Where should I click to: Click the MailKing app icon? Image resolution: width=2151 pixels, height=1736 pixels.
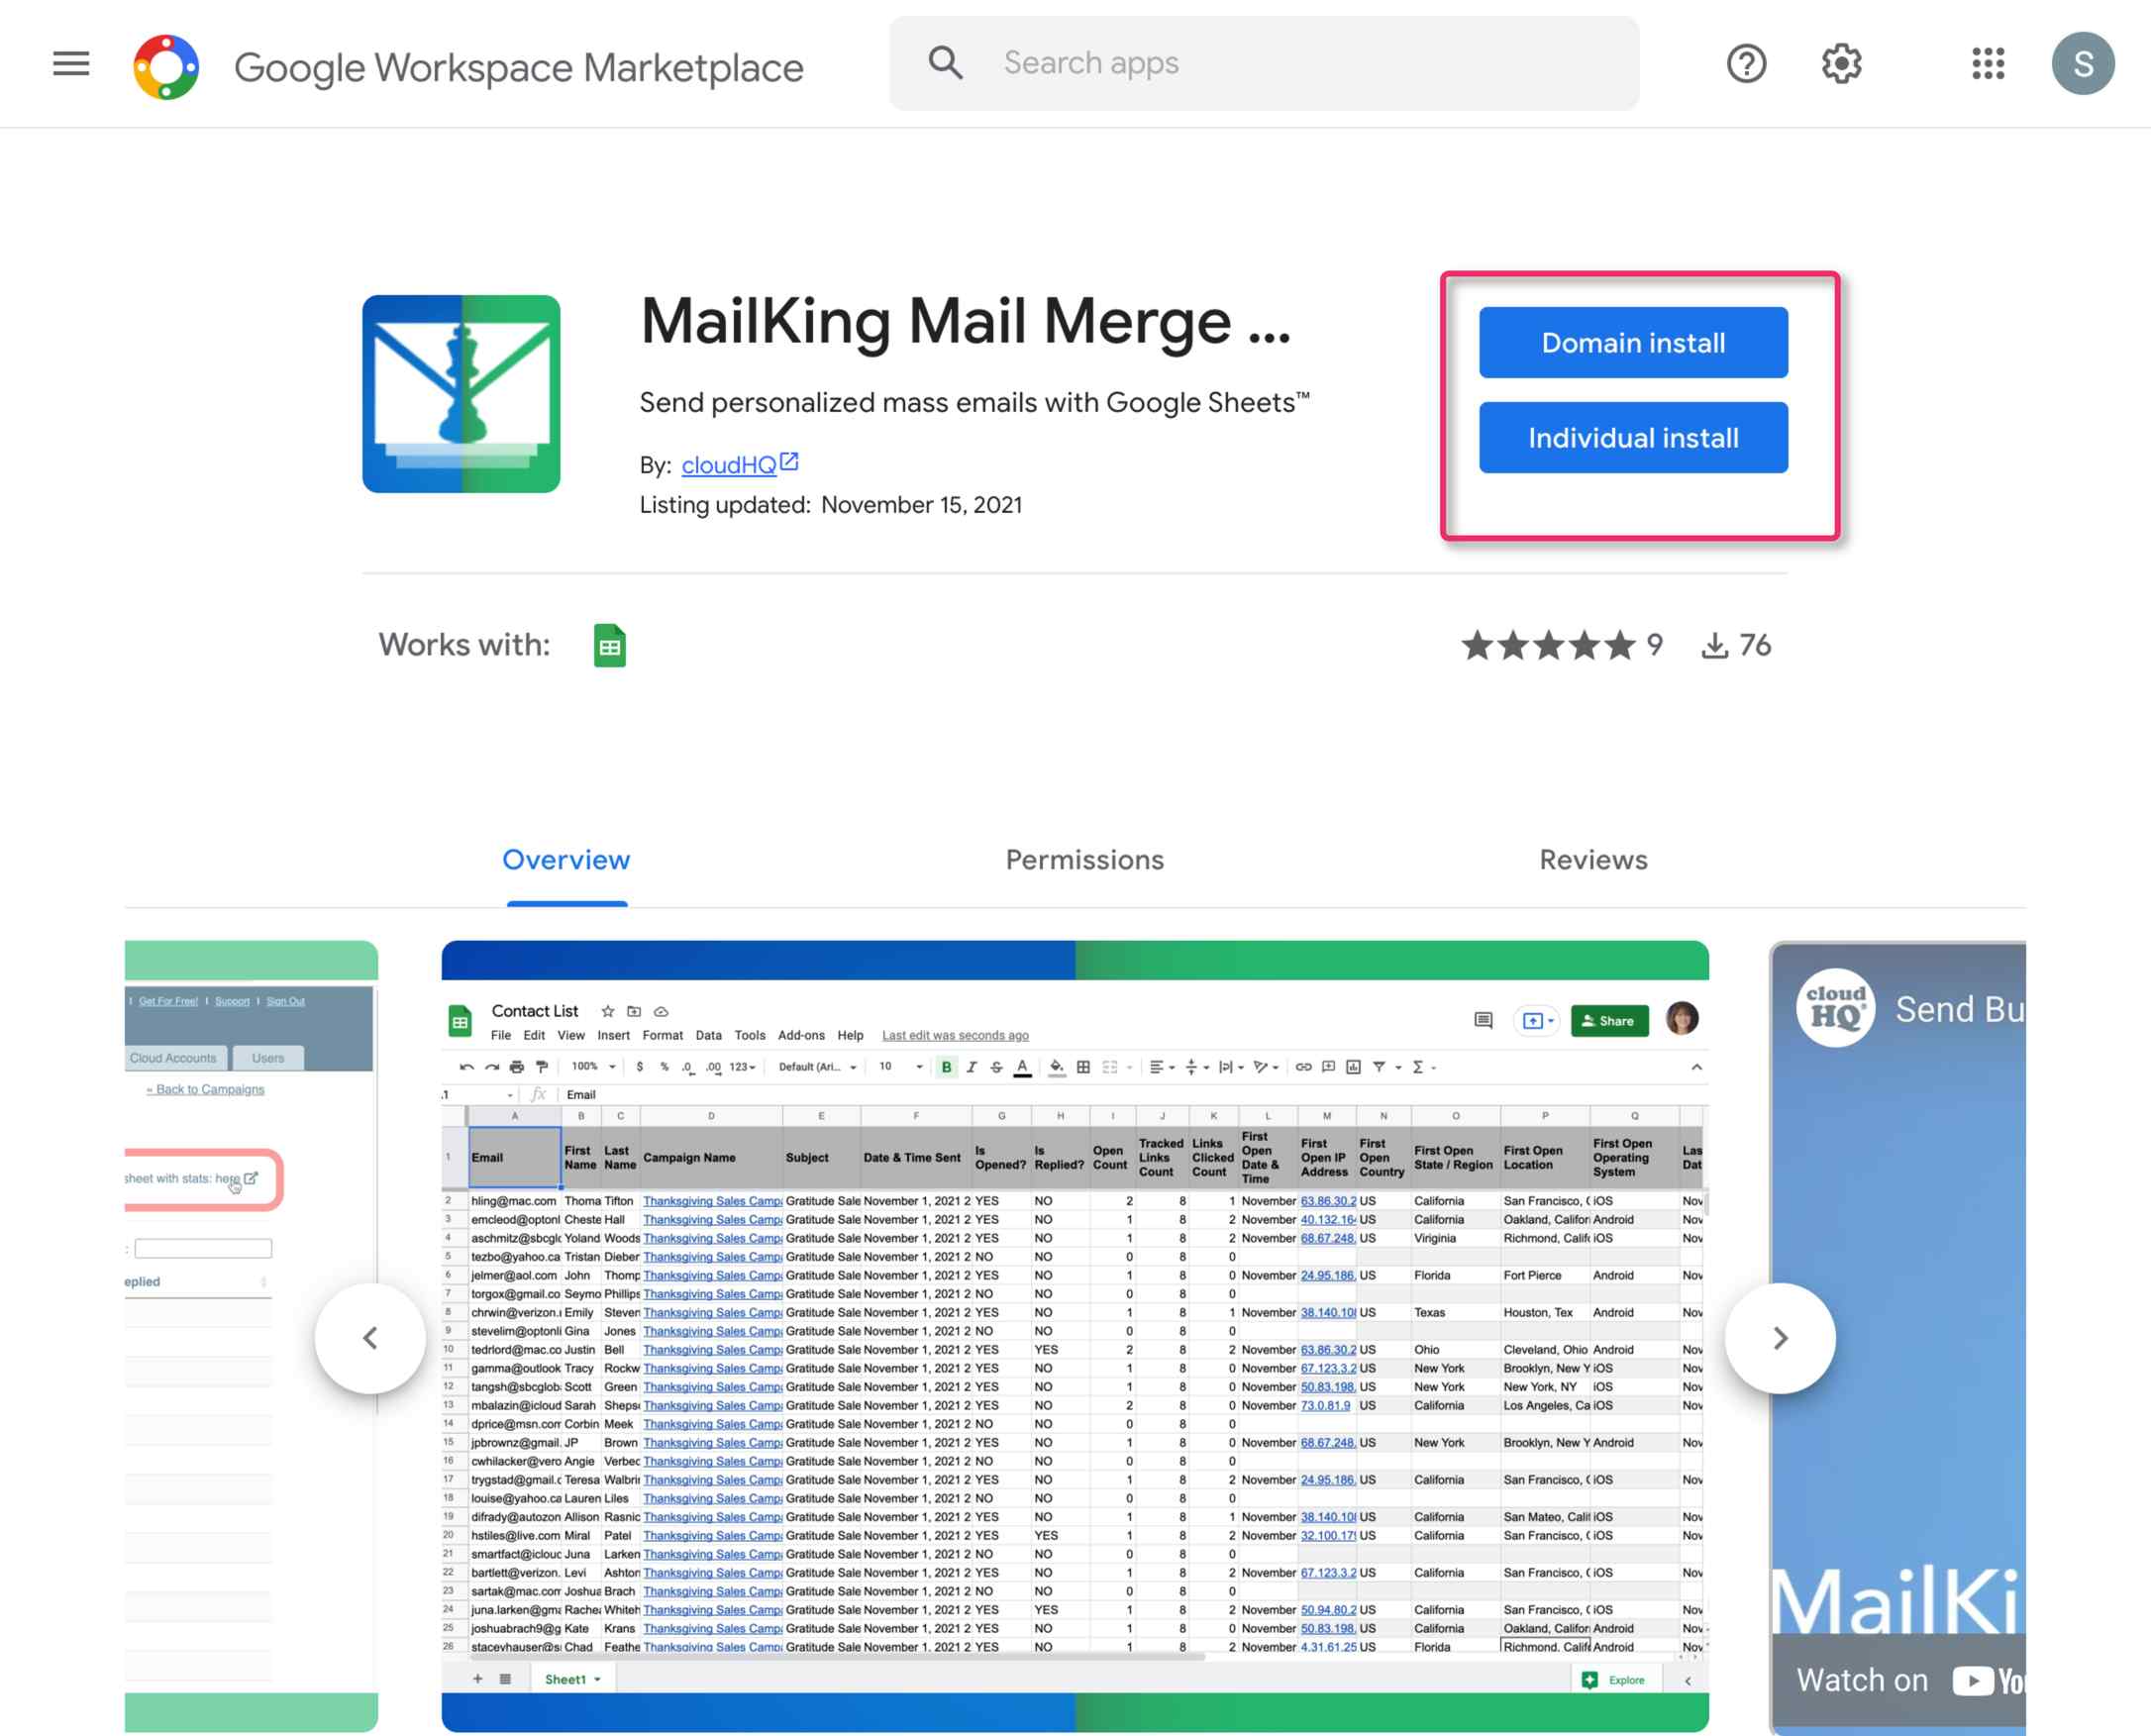461,393
